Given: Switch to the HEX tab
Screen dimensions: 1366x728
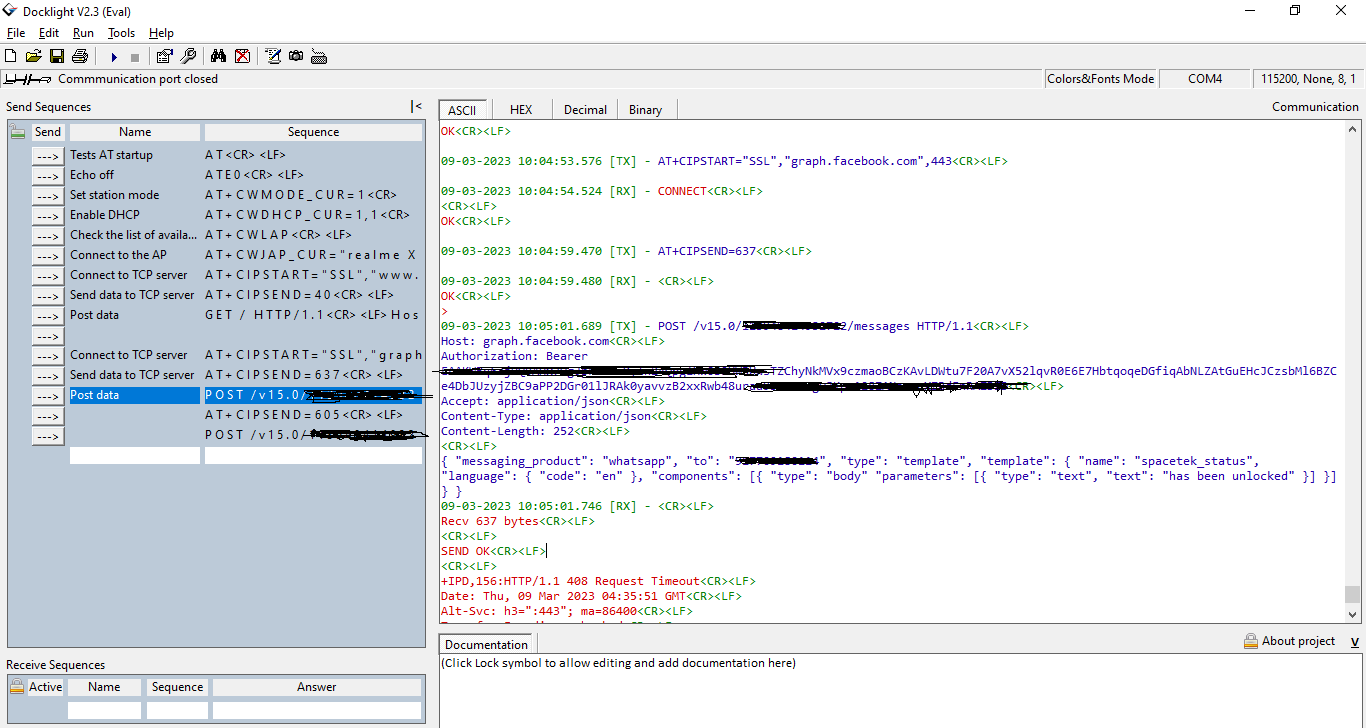Looking at the screenshot, I should point(521,110).
